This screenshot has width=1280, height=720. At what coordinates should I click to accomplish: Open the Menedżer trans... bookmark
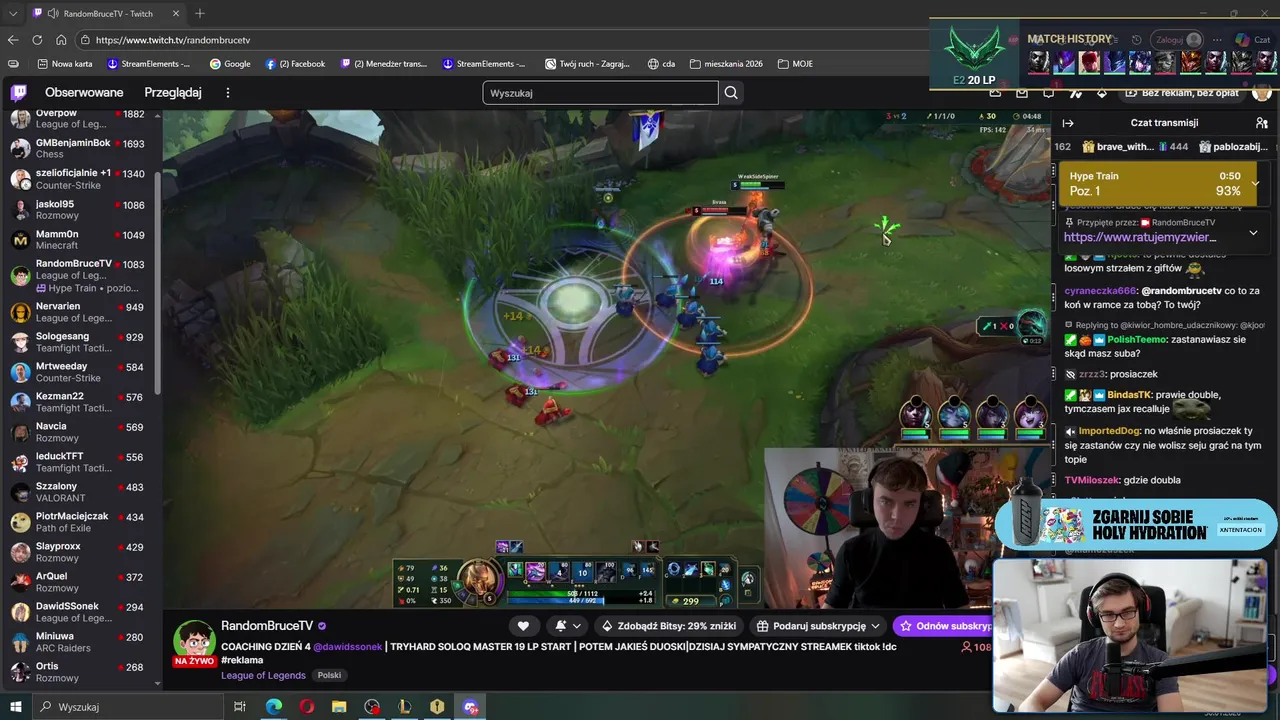click(x=384, y=64)
